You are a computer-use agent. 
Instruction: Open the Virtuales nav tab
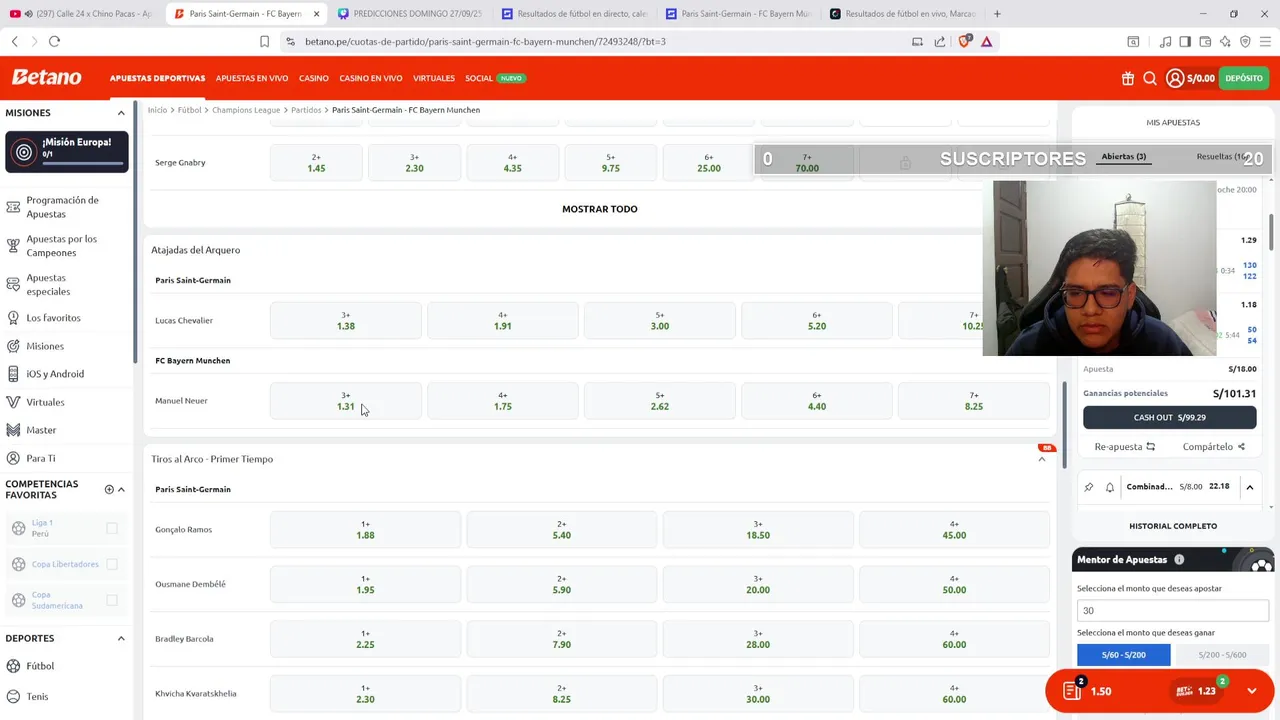coord(434,78)
